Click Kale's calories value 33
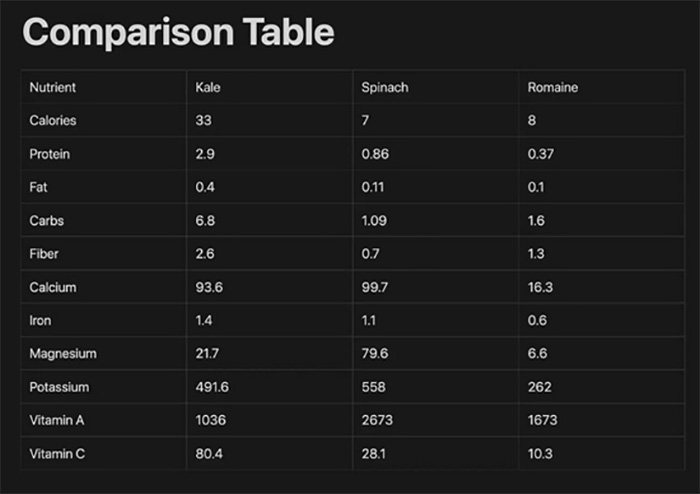The image size is (700, 494). click(x=204, y=120)
